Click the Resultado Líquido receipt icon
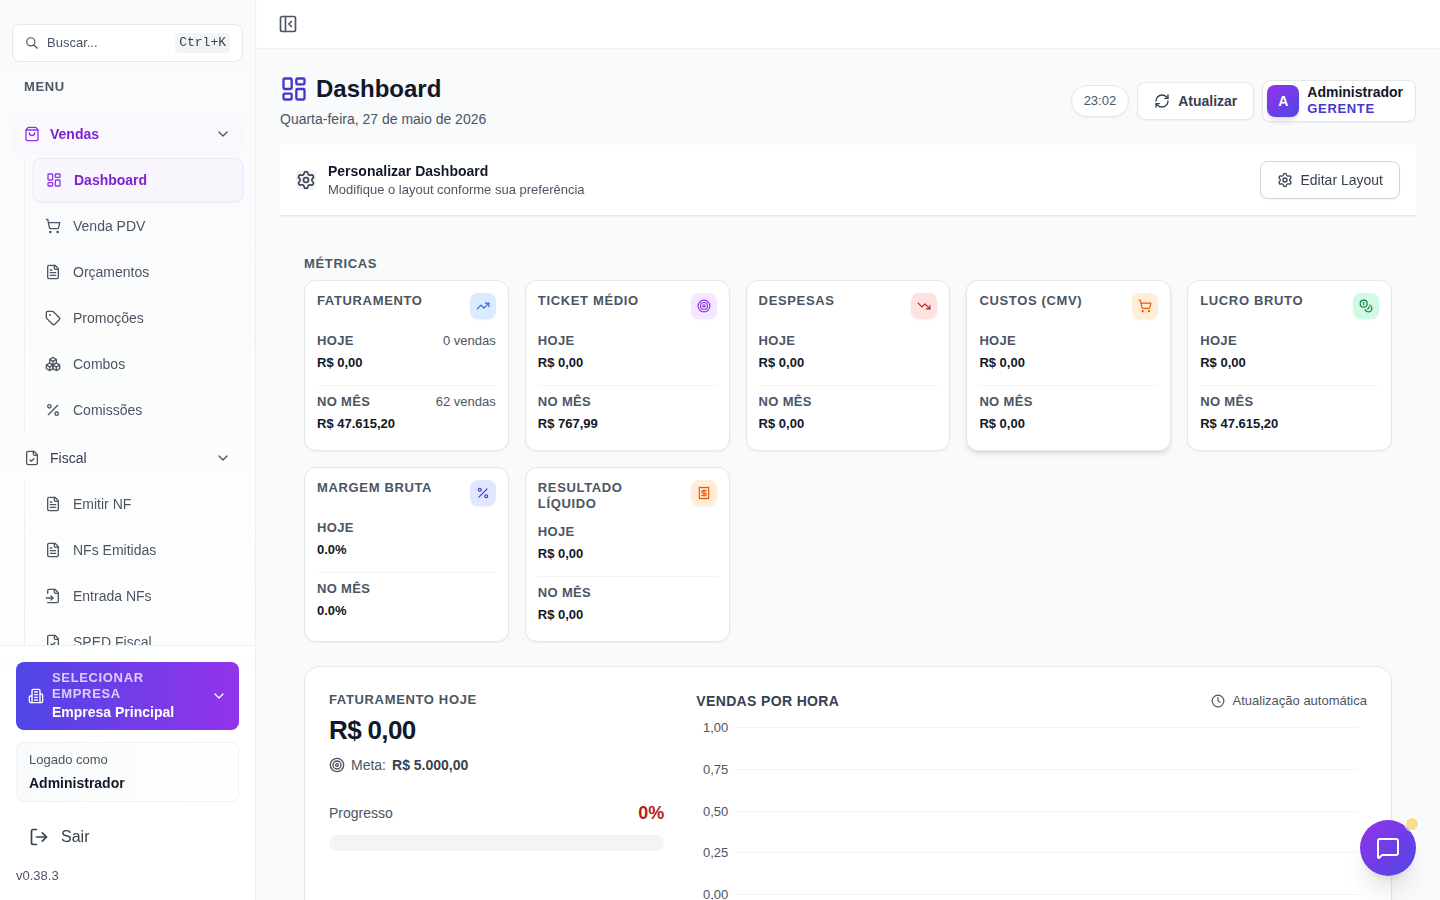Viewport: 1440px width, 900px height. coord(704,493)
